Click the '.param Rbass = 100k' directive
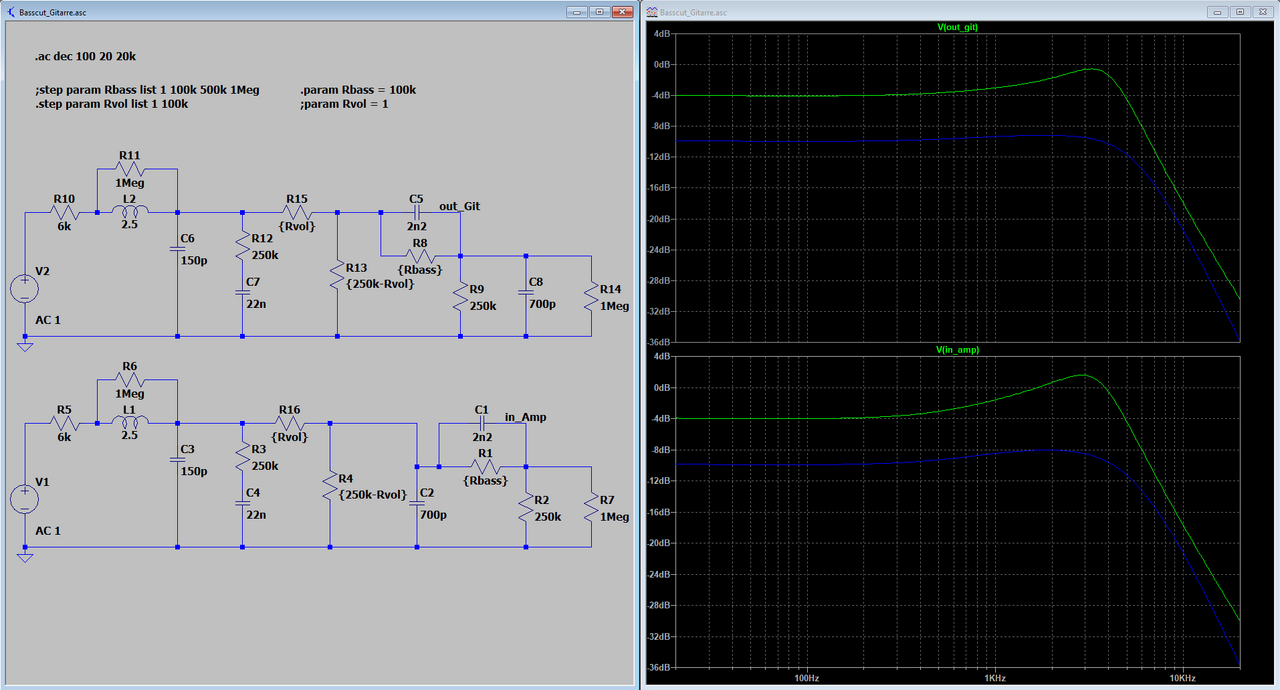1280x690 pixels. pyautogui.click(x=358, y=90)
